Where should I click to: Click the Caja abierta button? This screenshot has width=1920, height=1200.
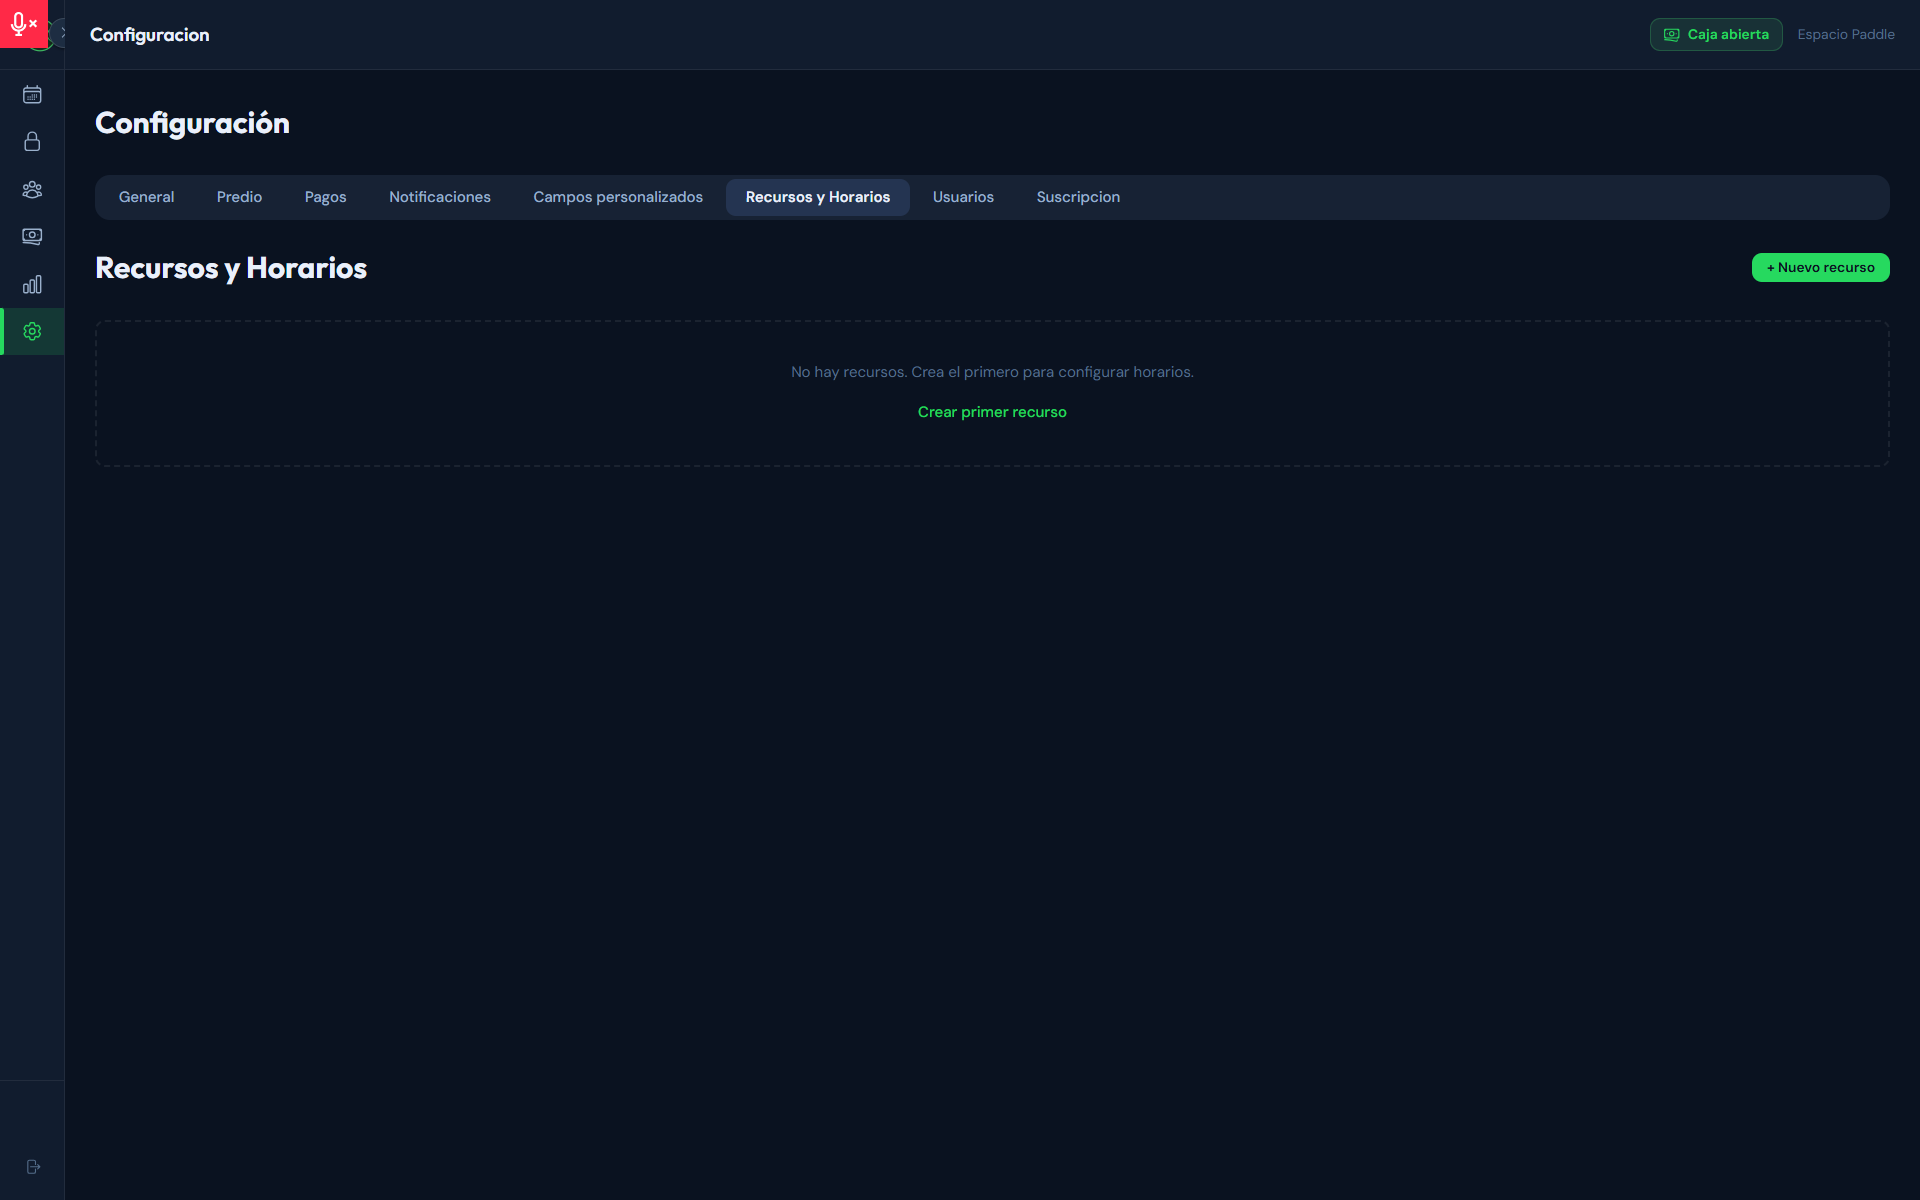pos(1716,34)
